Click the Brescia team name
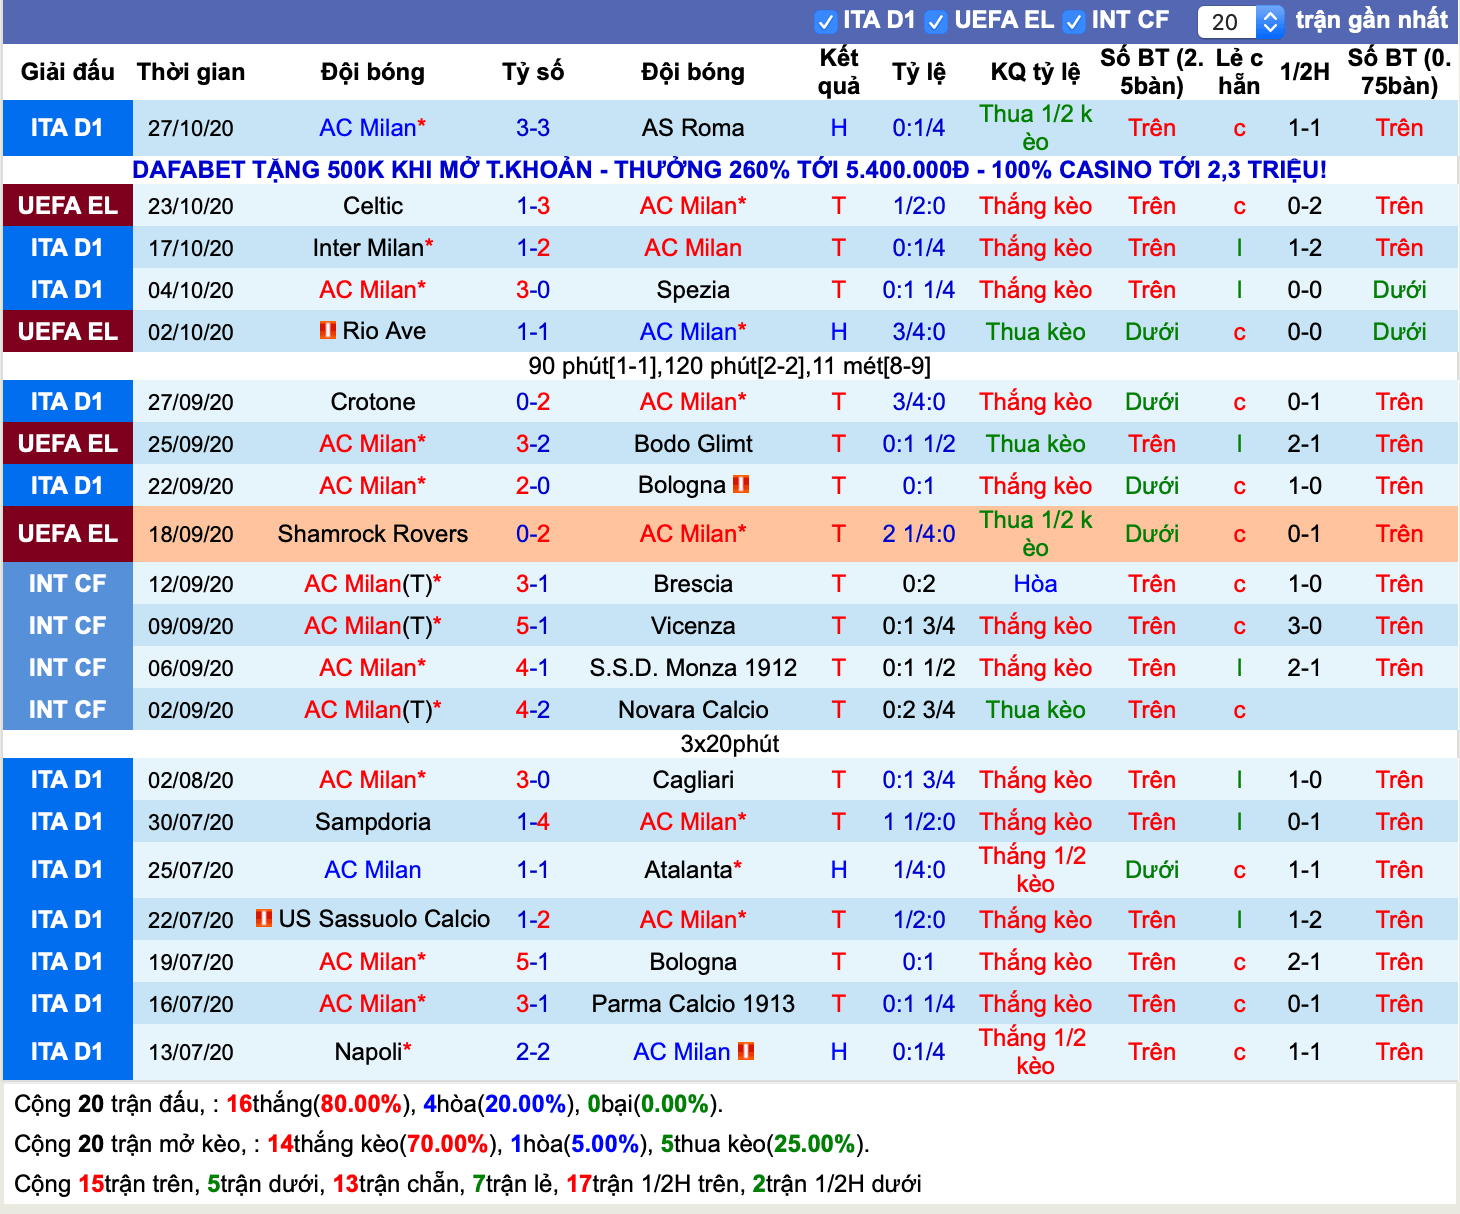 tap(693, 584)
